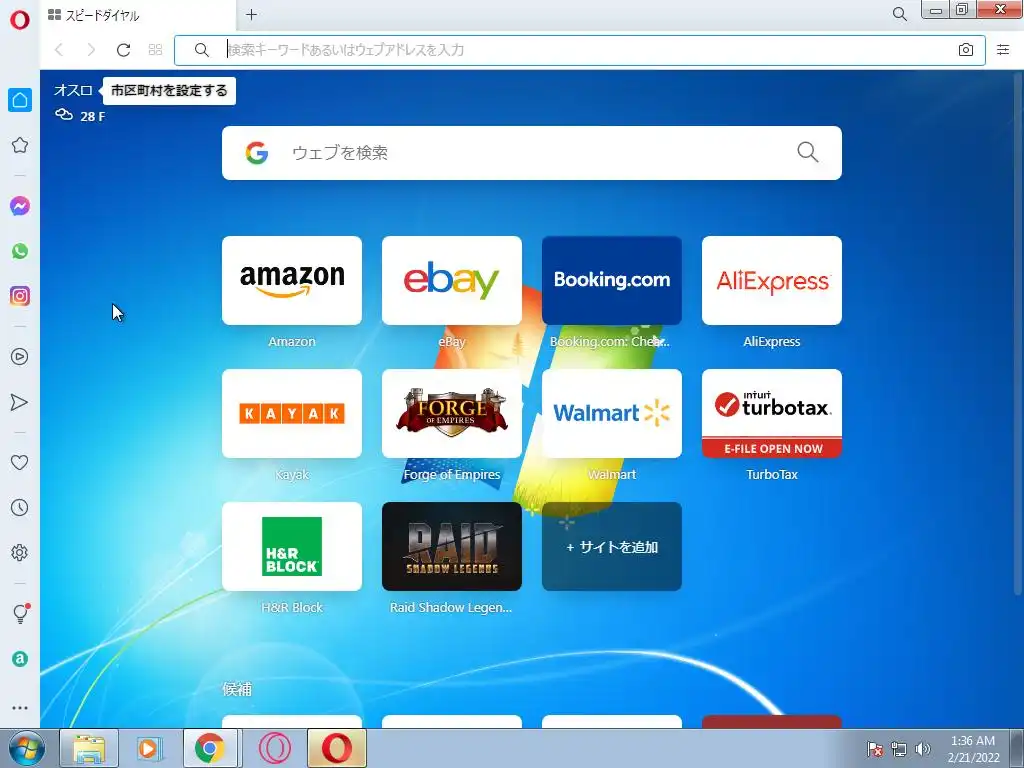Open the Kayak speed dial tile
This screenshot has width=1024, height=768.
click(x=292, y=413)
